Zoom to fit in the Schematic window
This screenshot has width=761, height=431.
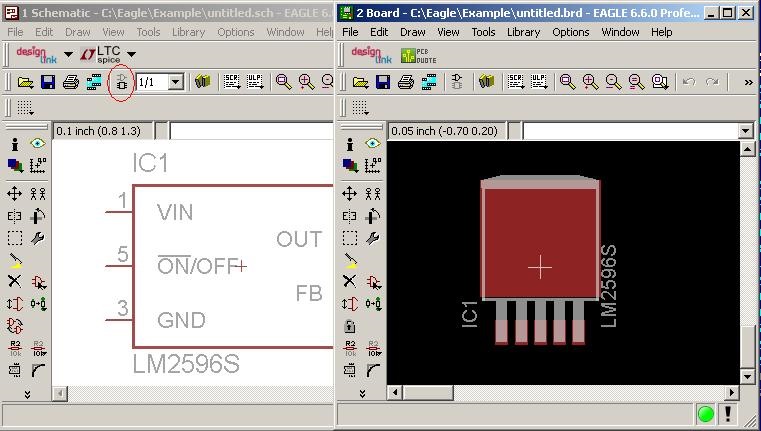284,82
